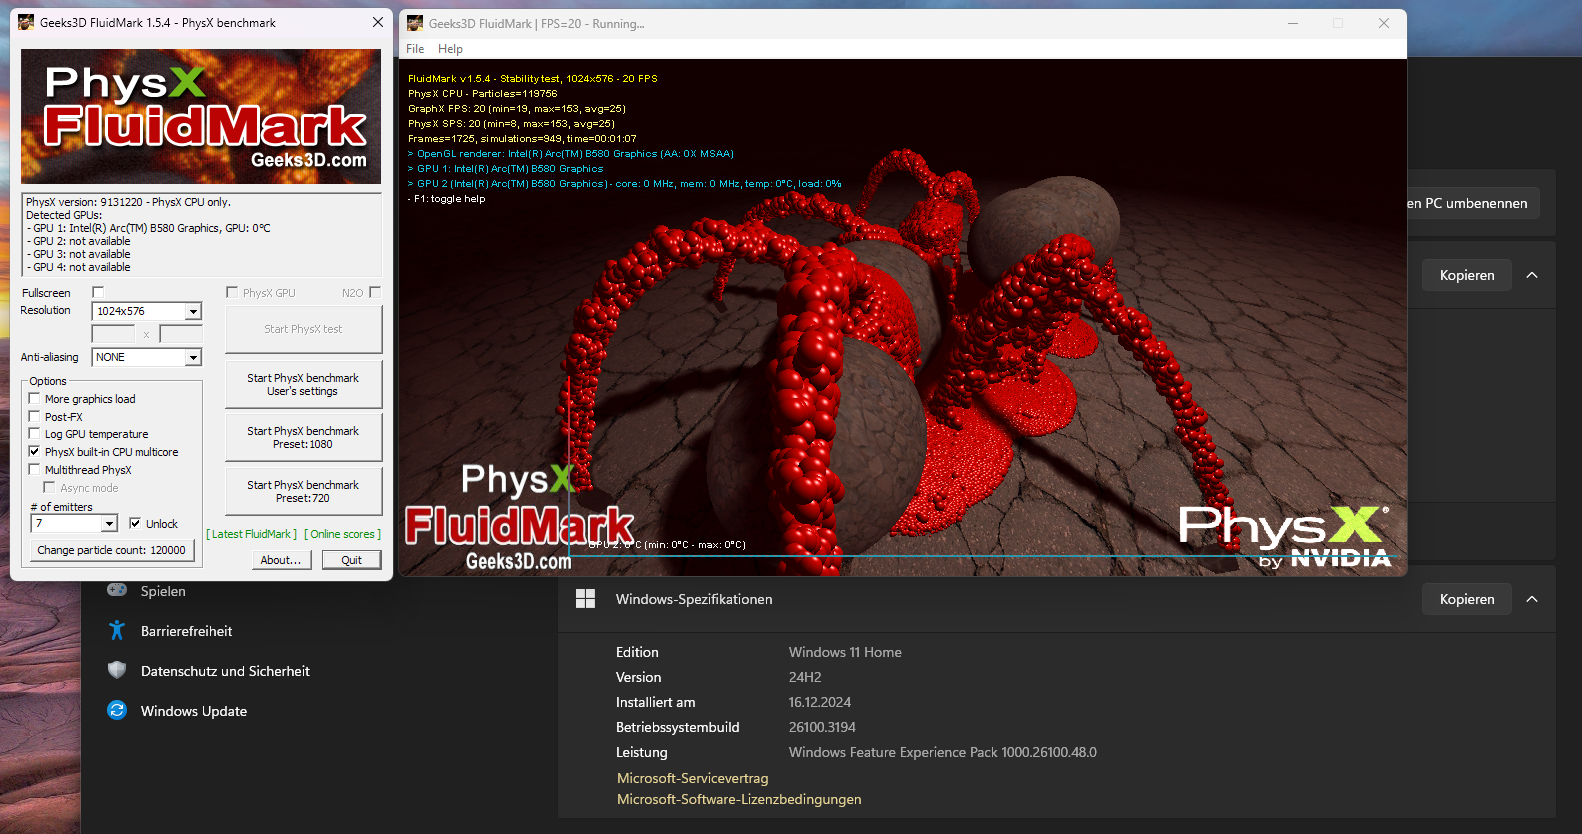Start PhysX benchmark Preset:720
1582x834 pixels.
pos(303,491)
